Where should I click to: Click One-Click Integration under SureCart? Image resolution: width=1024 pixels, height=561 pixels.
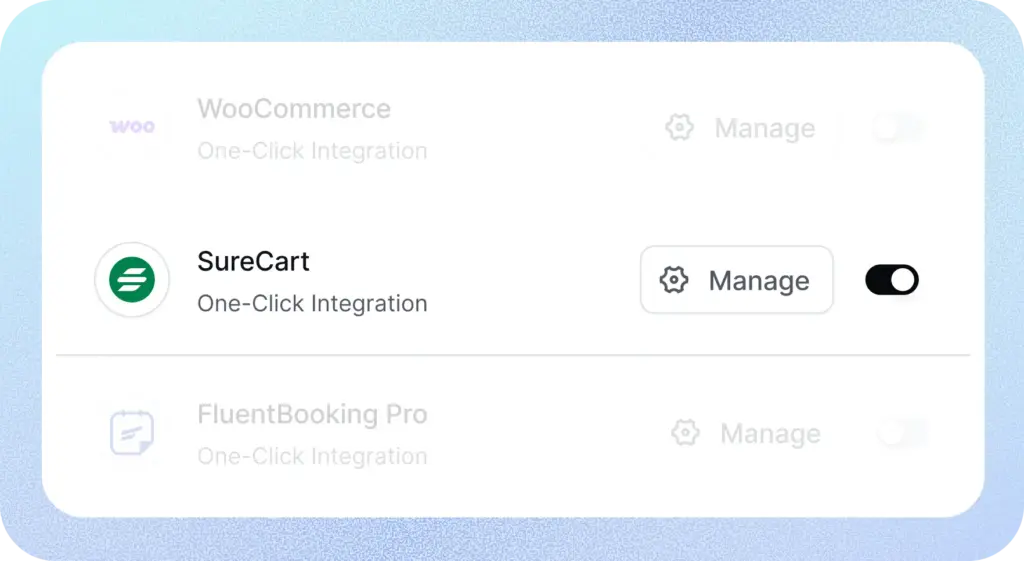click(x=312, y=303)
